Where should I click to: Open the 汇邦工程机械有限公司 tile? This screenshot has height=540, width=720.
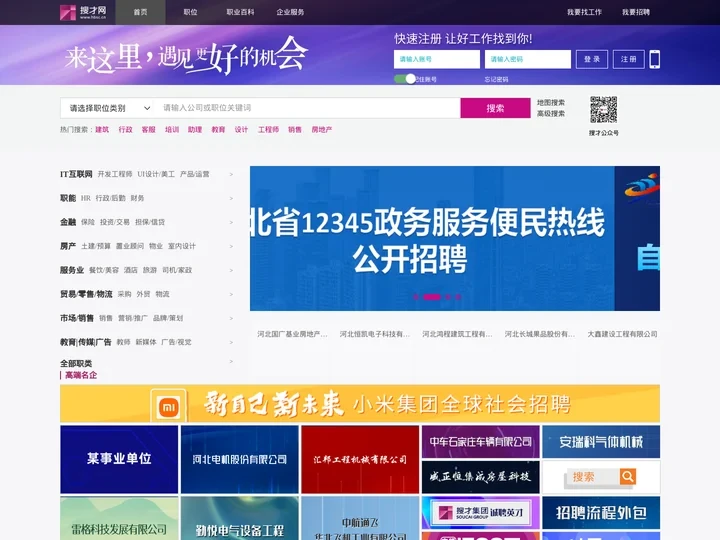(360, 459)
